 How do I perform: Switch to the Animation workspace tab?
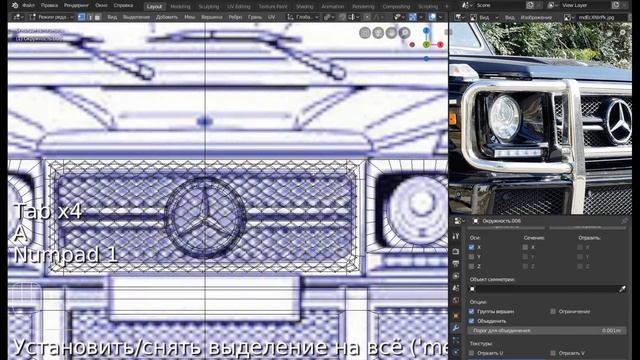coord(333,7)
